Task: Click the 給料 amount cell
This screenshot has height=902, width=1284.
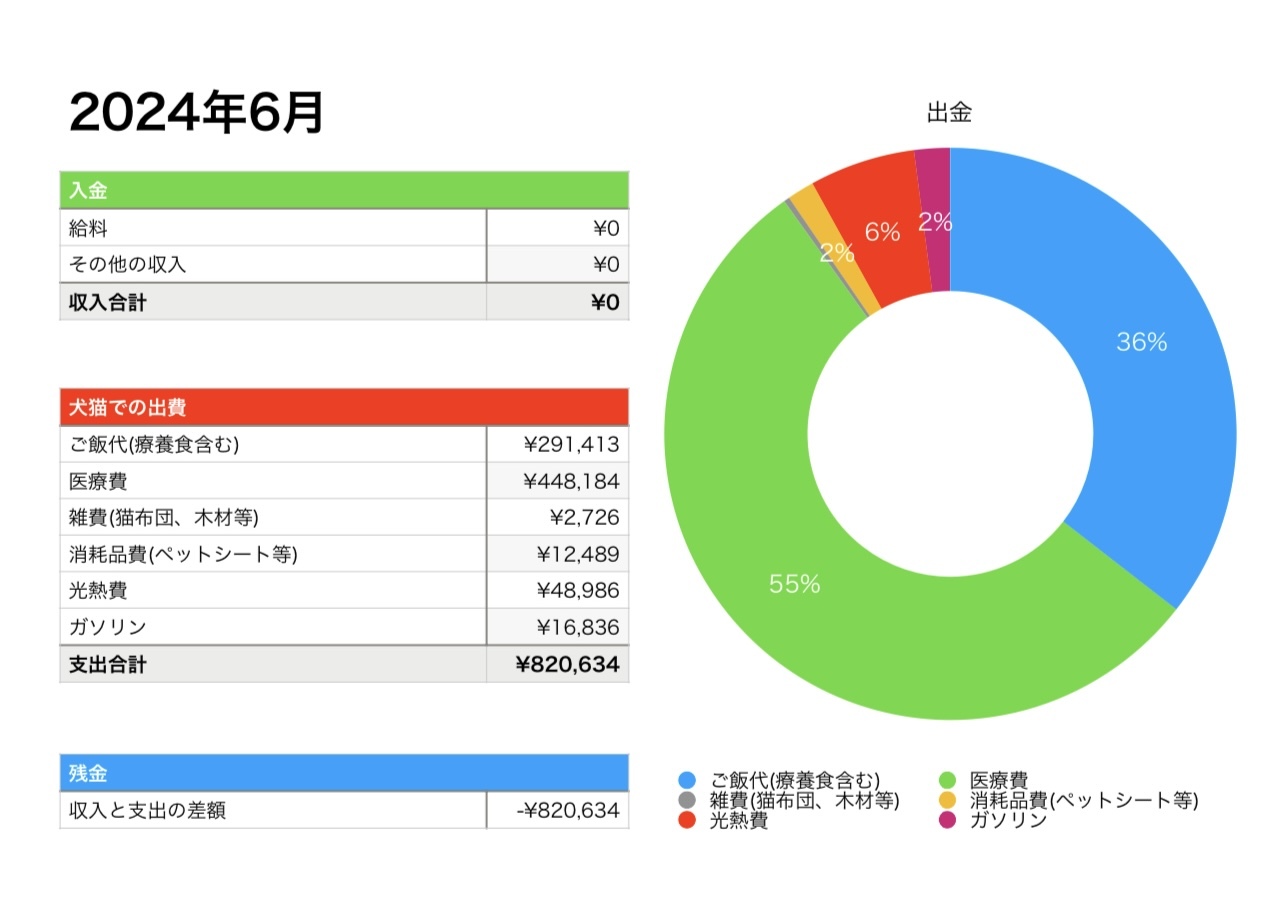Action: pyautogui.click(x=558, y=228)
